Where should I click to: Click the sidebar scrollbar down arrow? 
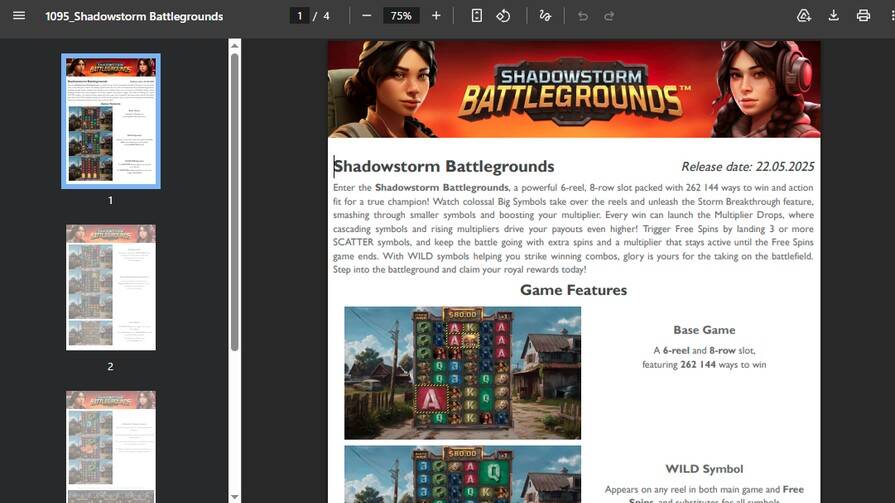[x=235, y=496]
